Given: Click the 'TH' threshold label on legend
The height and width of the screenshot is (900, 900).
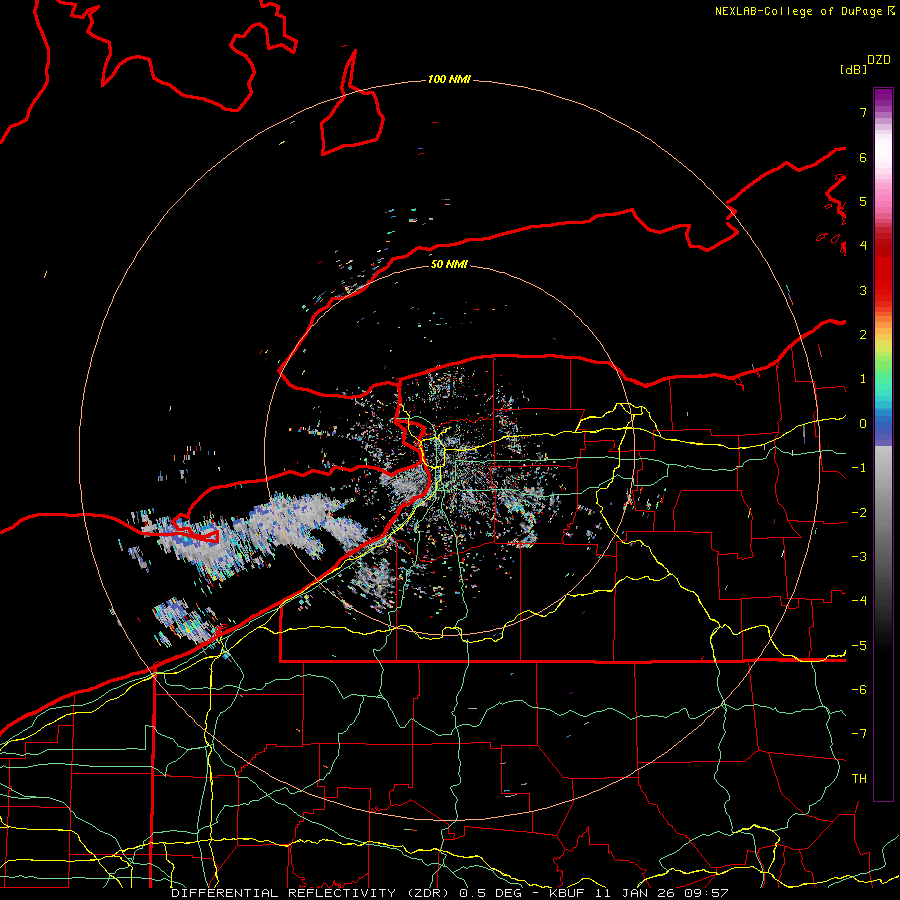Looking at the screenshot, I should pyautogui.click(x=859, y=779).
